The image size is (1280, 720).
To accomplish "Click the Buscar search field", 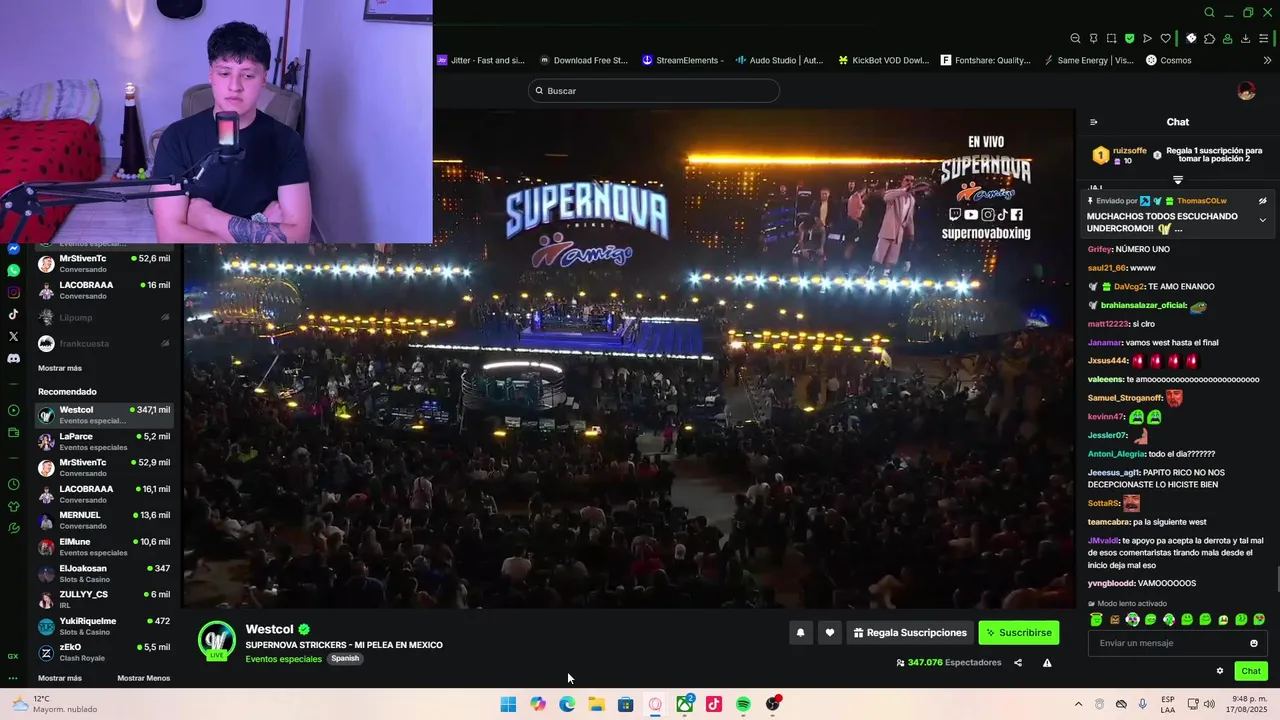I will 654,91.
